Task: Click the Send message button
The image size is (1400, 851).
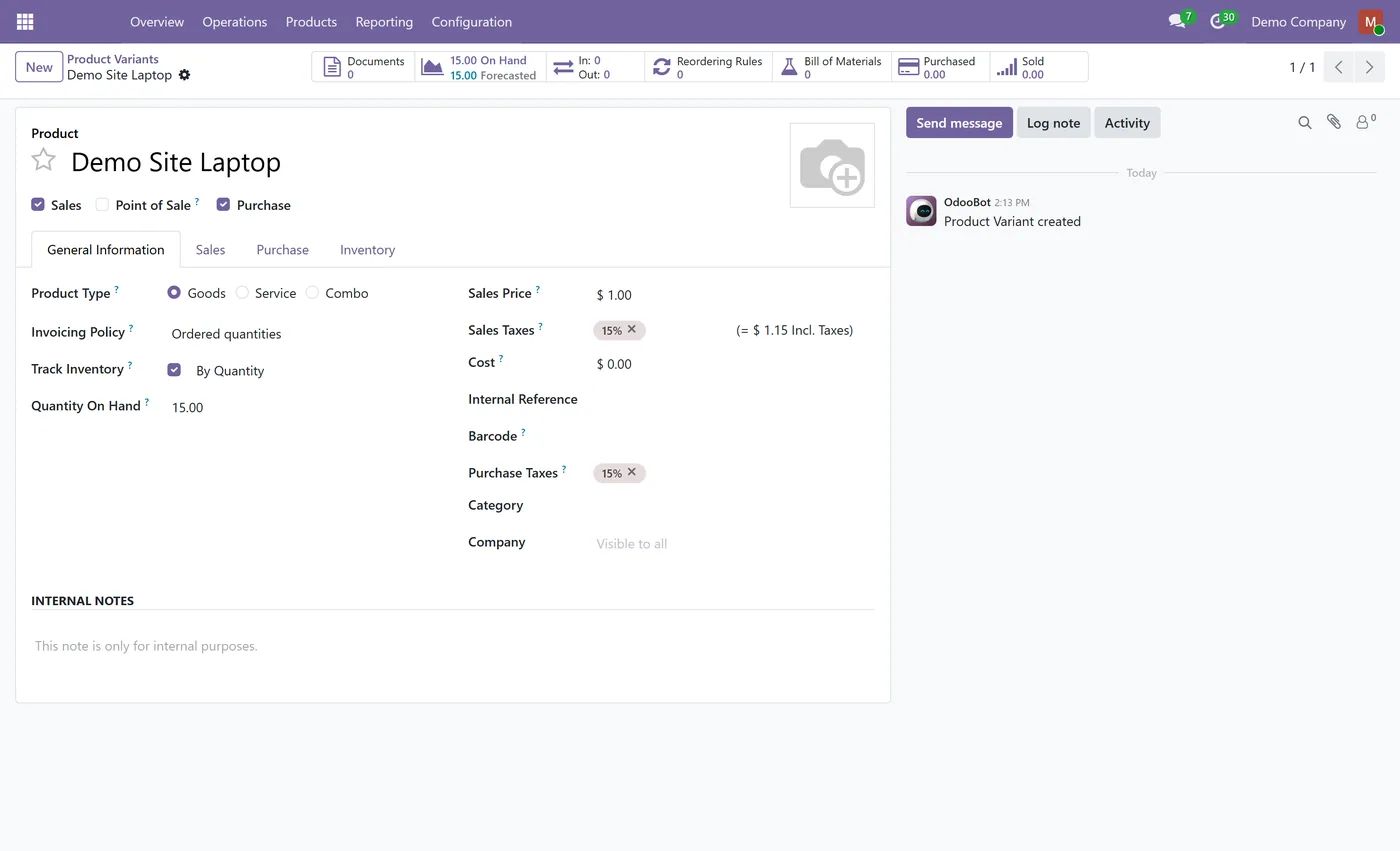Action: [x=959, y=122]
